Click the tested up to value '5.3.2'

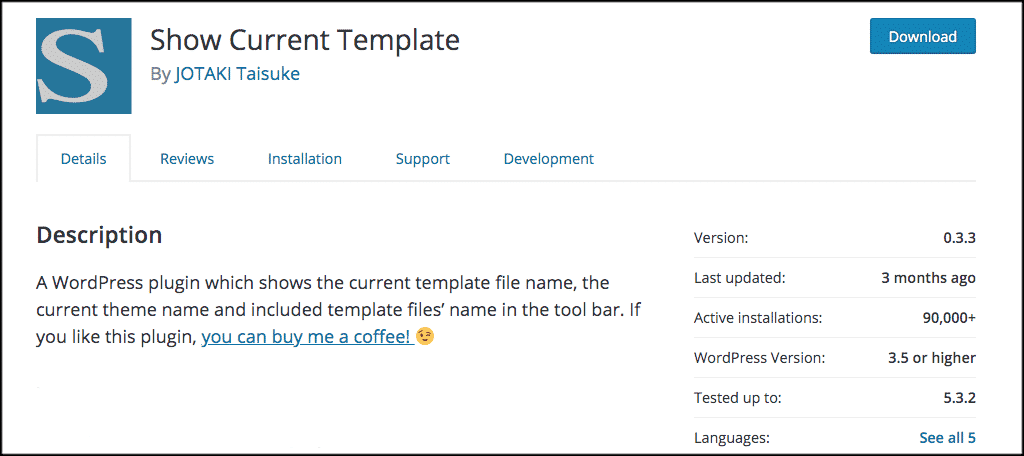(x=959, y=398)
